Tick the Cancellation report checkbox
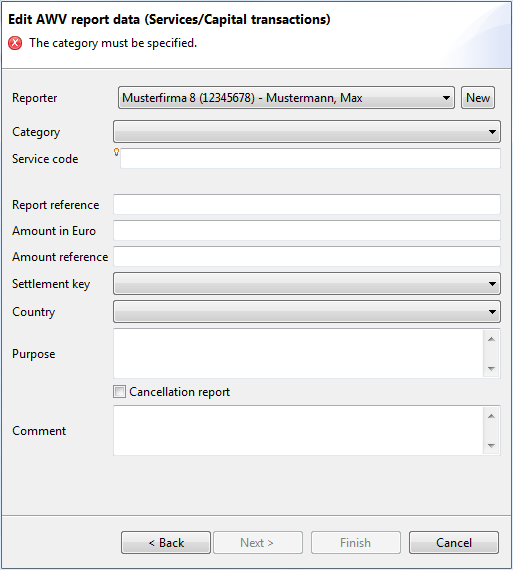This screenshot has width=513, height=570. [x=119, y=392]
